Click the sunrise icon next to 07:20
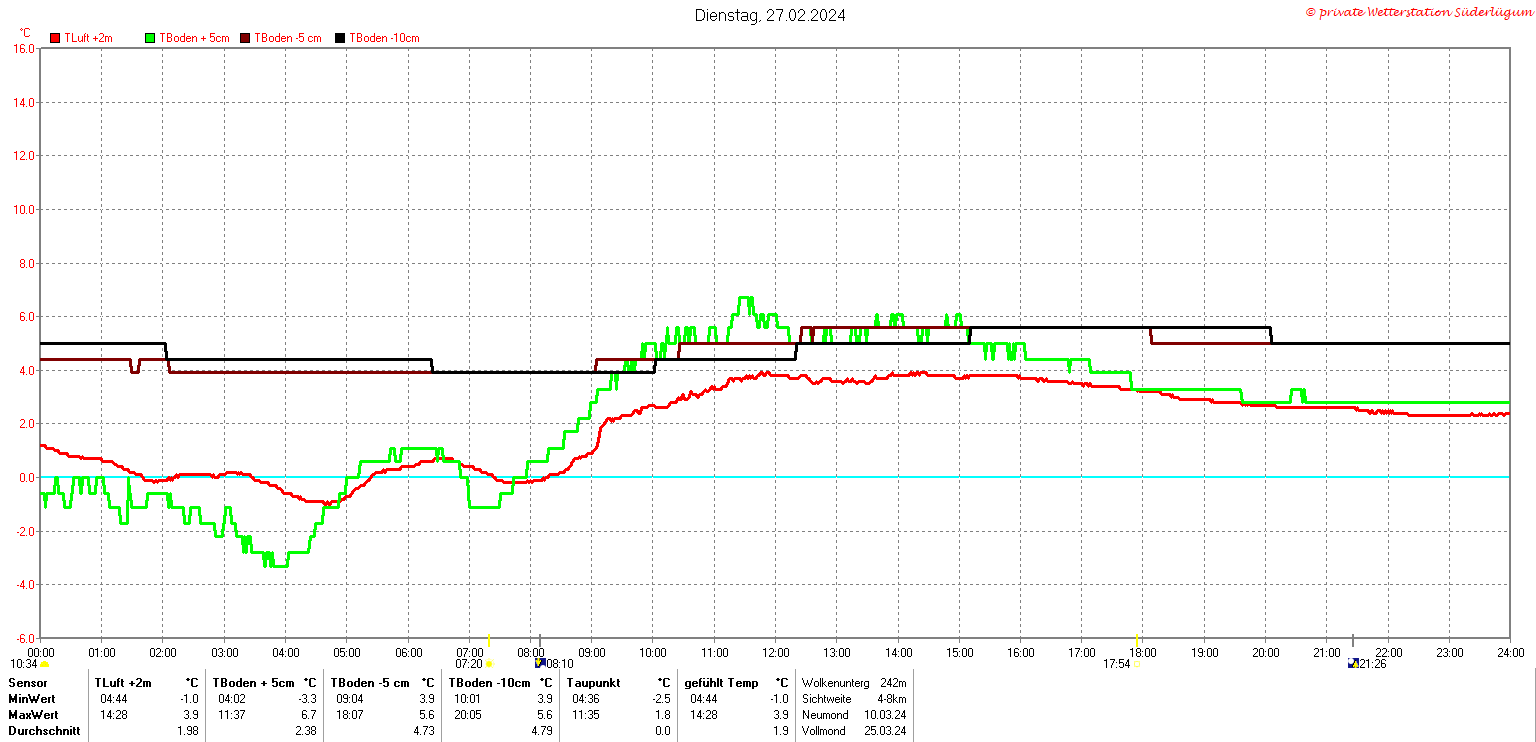 coord(489,664)
